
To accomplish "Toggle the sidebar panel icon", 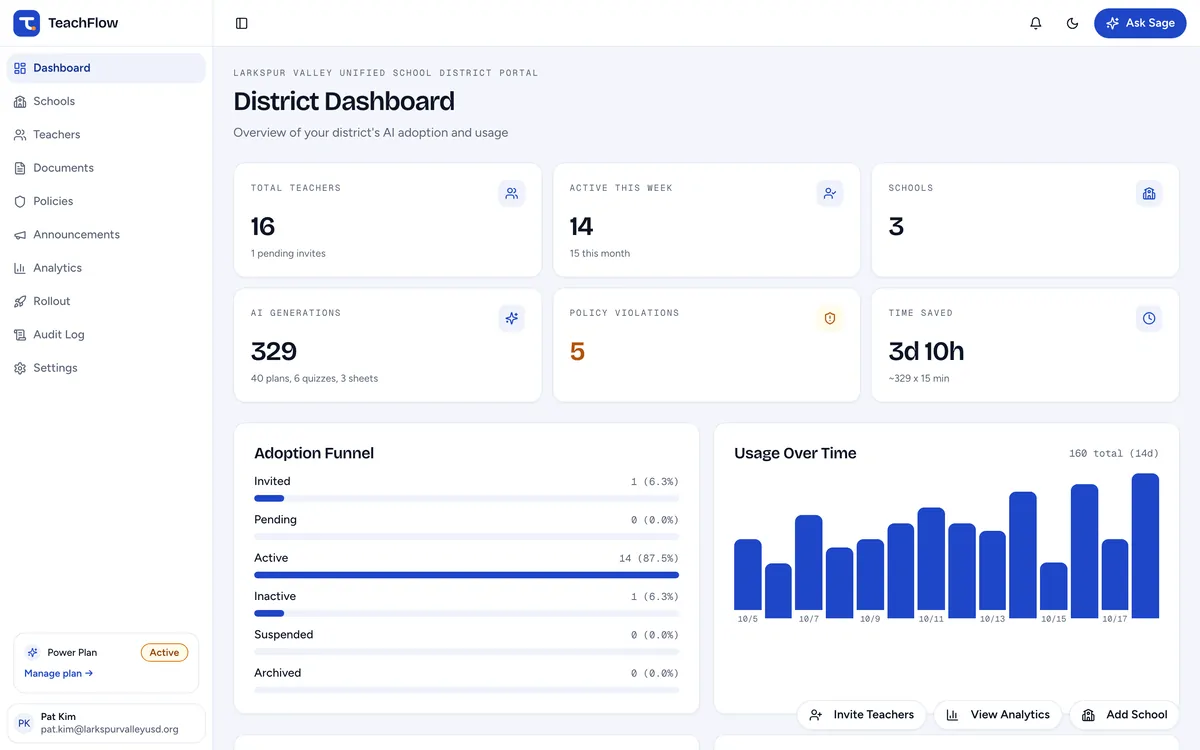I will click(242, 23).
